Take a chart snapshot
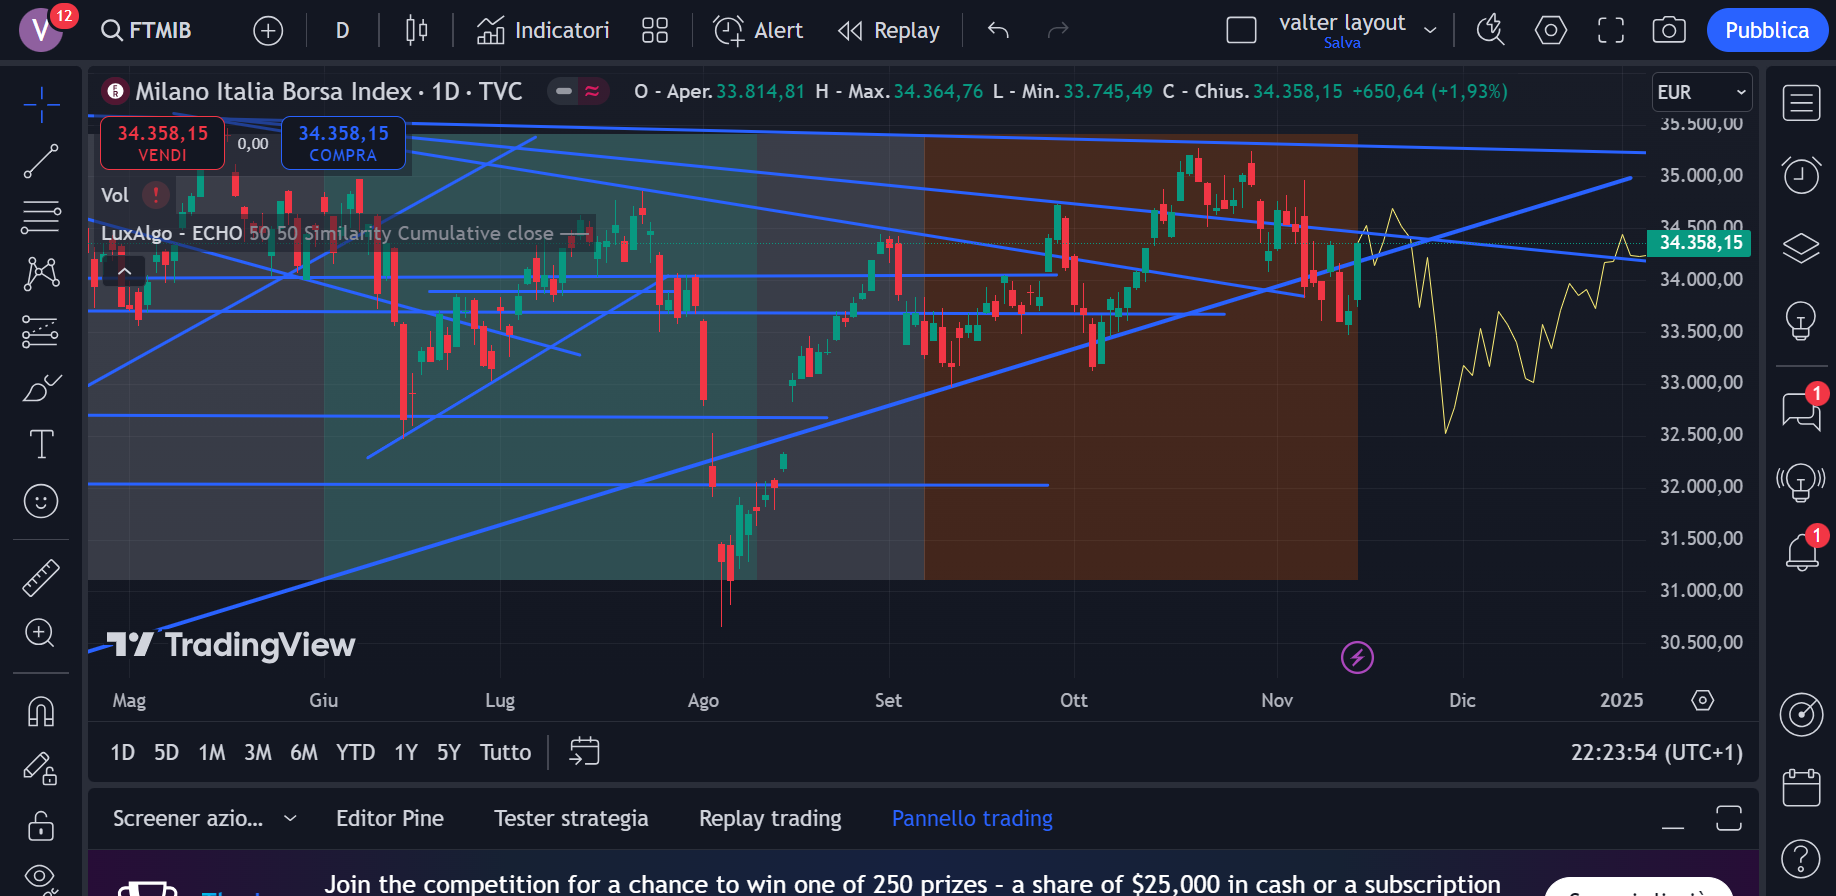The image size is (1836, 896). pyautogui.click(x=1669, y=31)
